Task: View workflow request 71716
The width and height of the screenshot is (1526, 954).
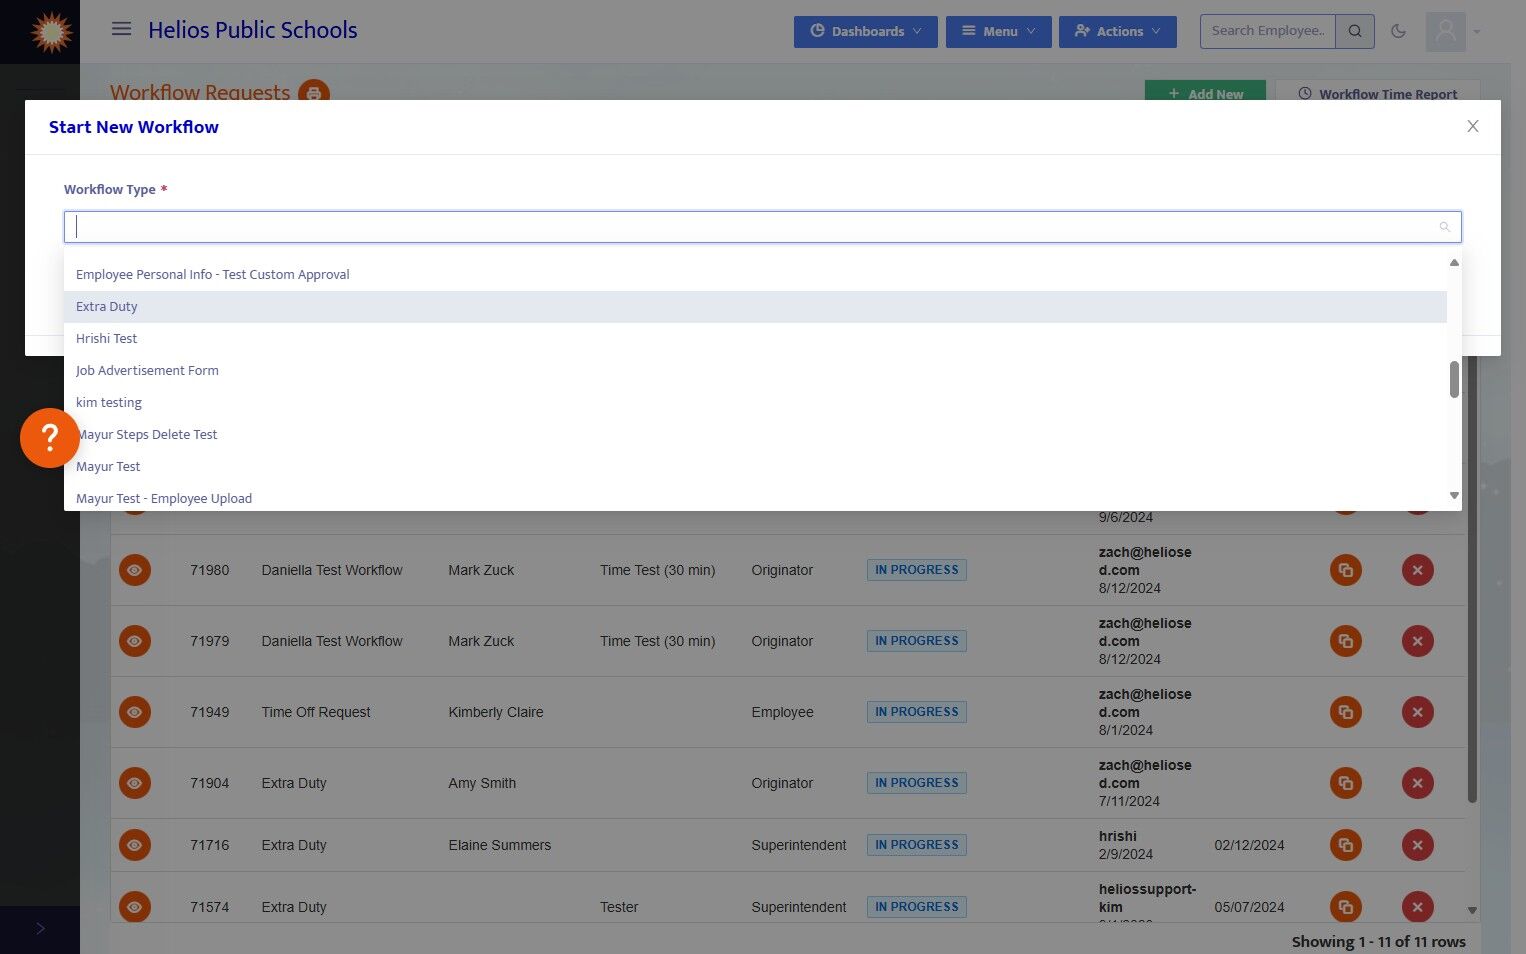Action: (x=135, y=845)
